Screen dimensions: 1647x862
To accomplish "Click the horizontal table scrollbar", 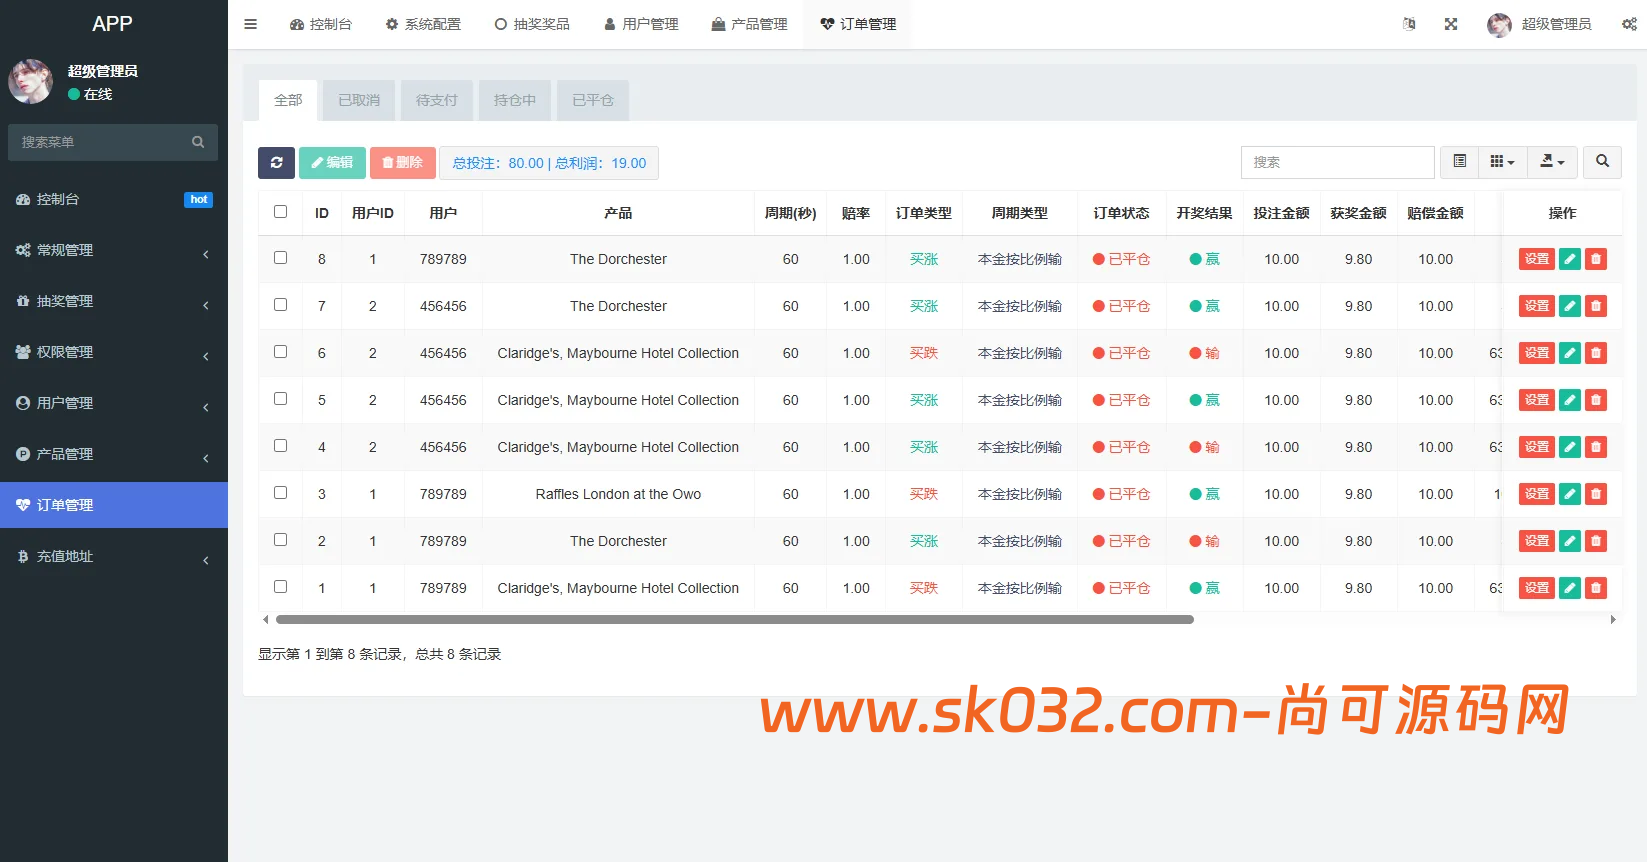I will 735,620.
